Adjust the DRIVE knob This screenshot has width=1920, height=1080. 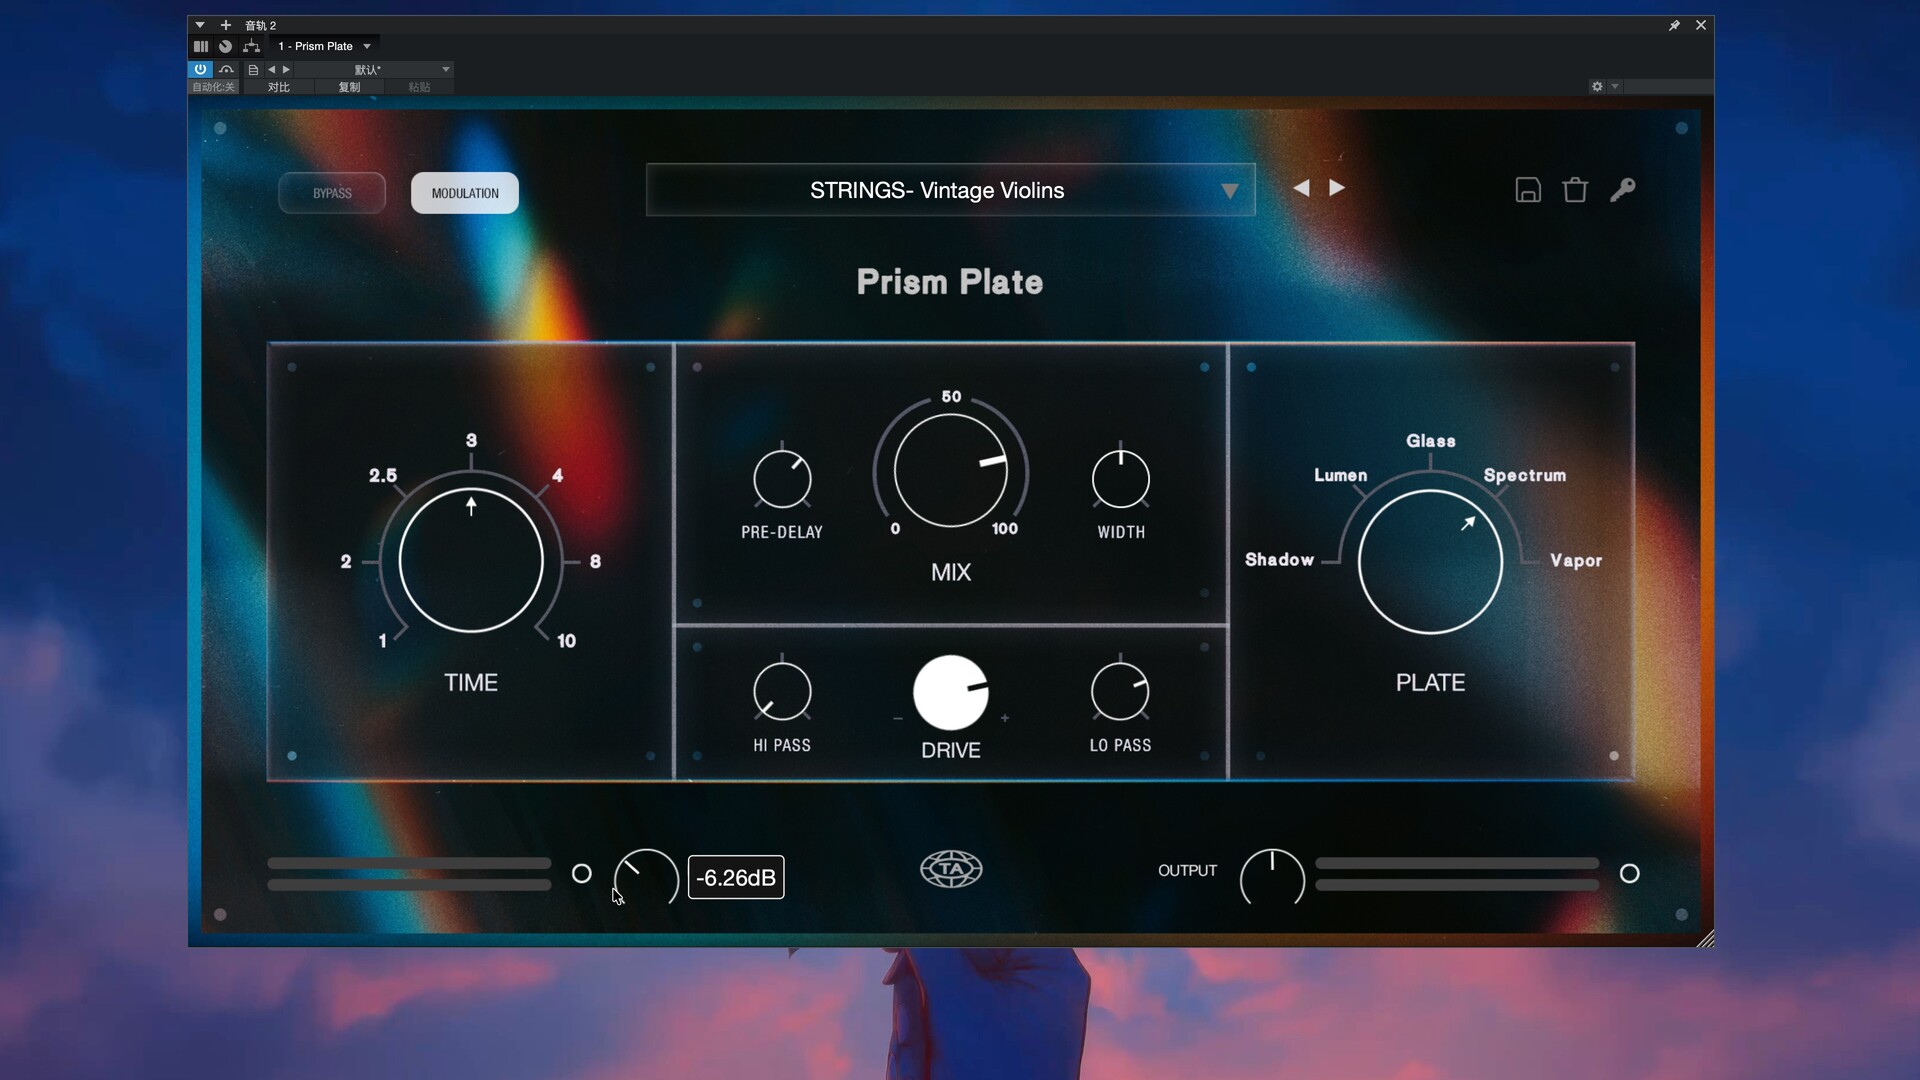(951, 692)
